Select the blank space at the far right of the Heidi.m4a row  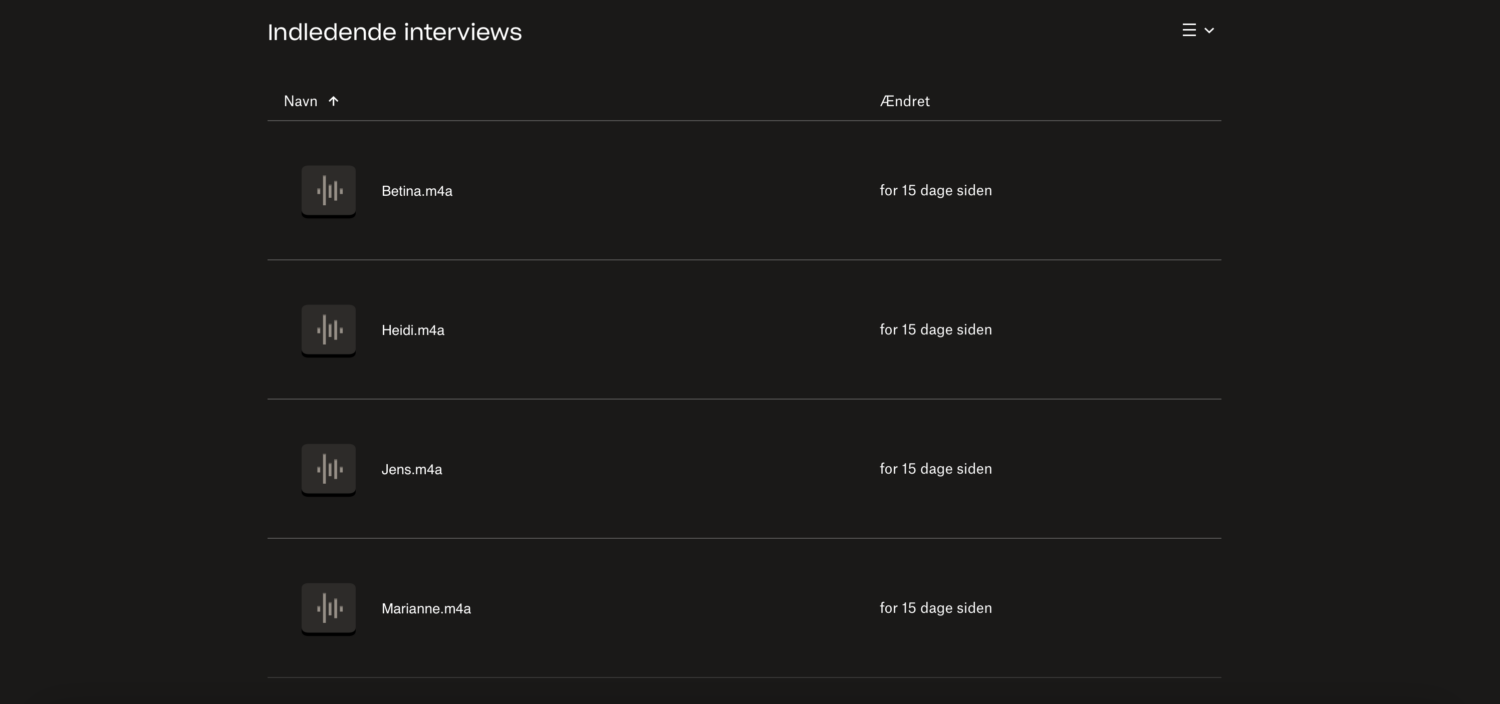1150,329
